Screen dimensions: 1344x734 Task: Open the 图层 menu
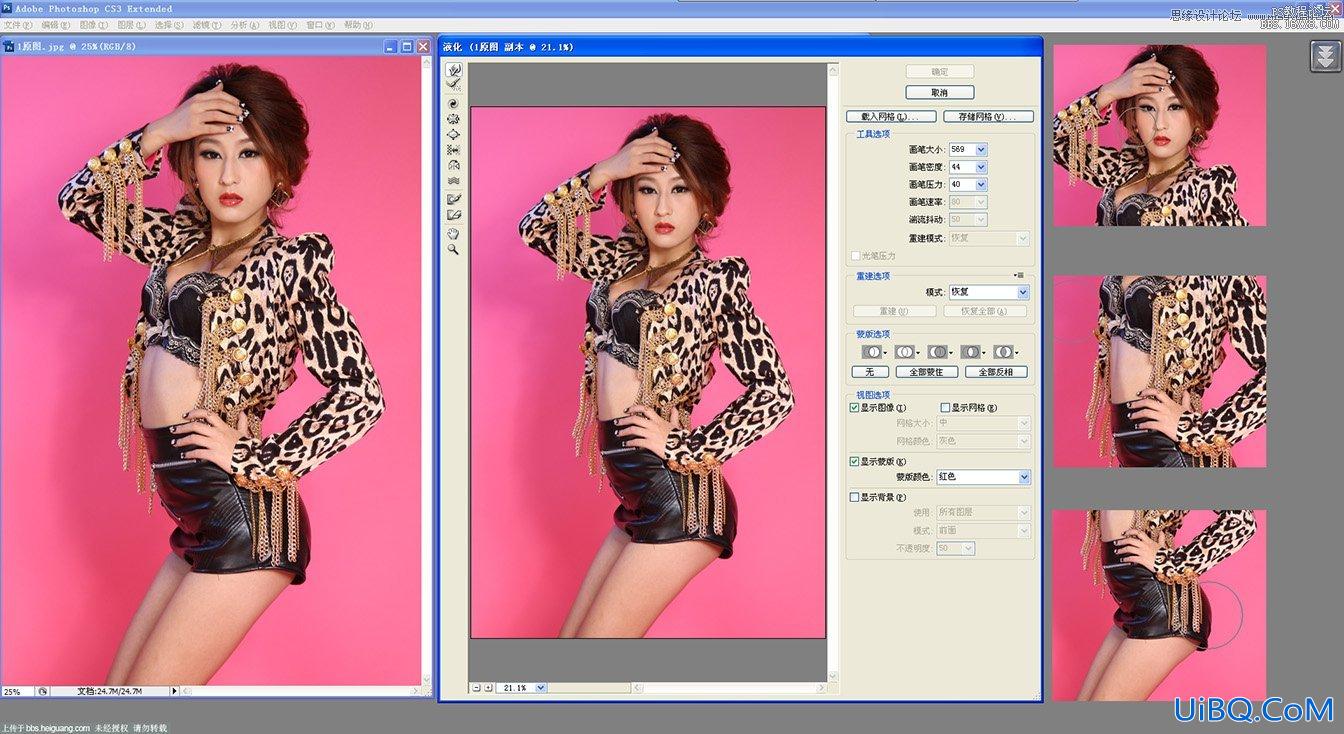132,25
